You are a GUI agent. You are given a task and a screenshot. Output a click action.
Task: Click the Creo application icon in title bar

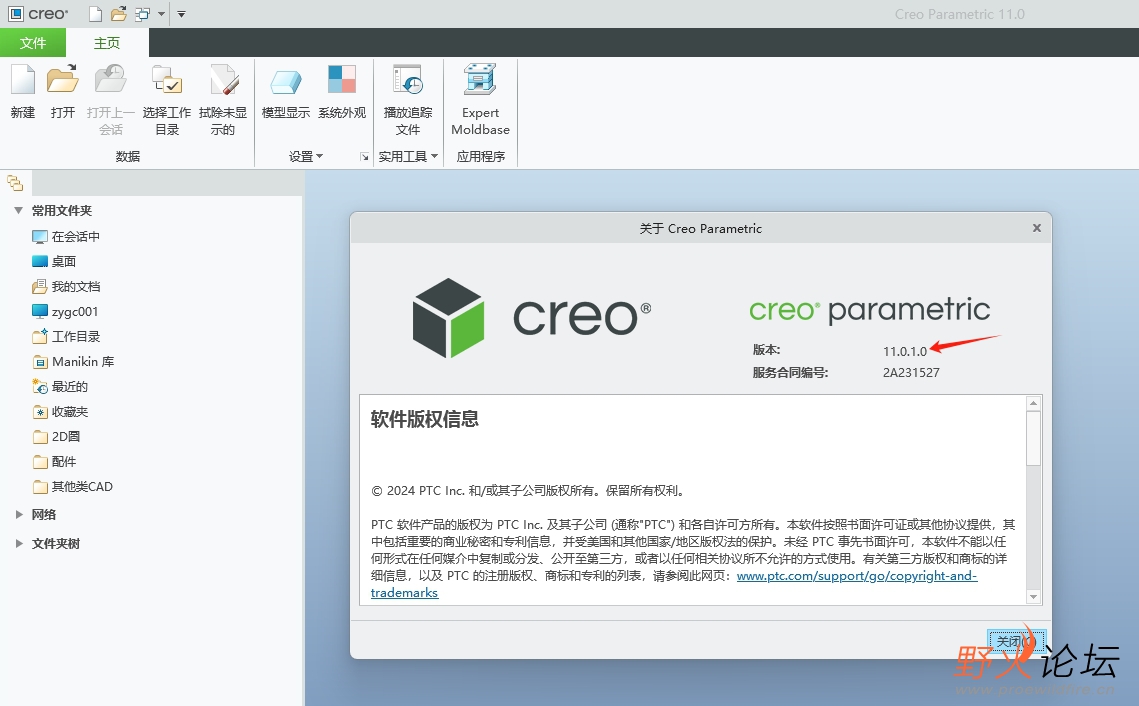pos(15,14)
